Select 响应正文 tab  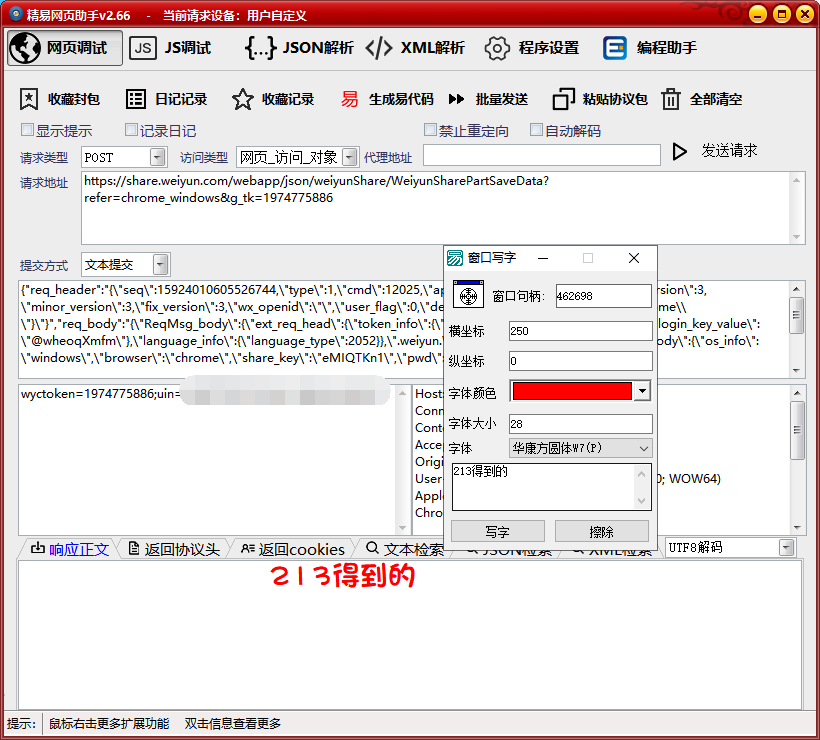coord(70,549)
